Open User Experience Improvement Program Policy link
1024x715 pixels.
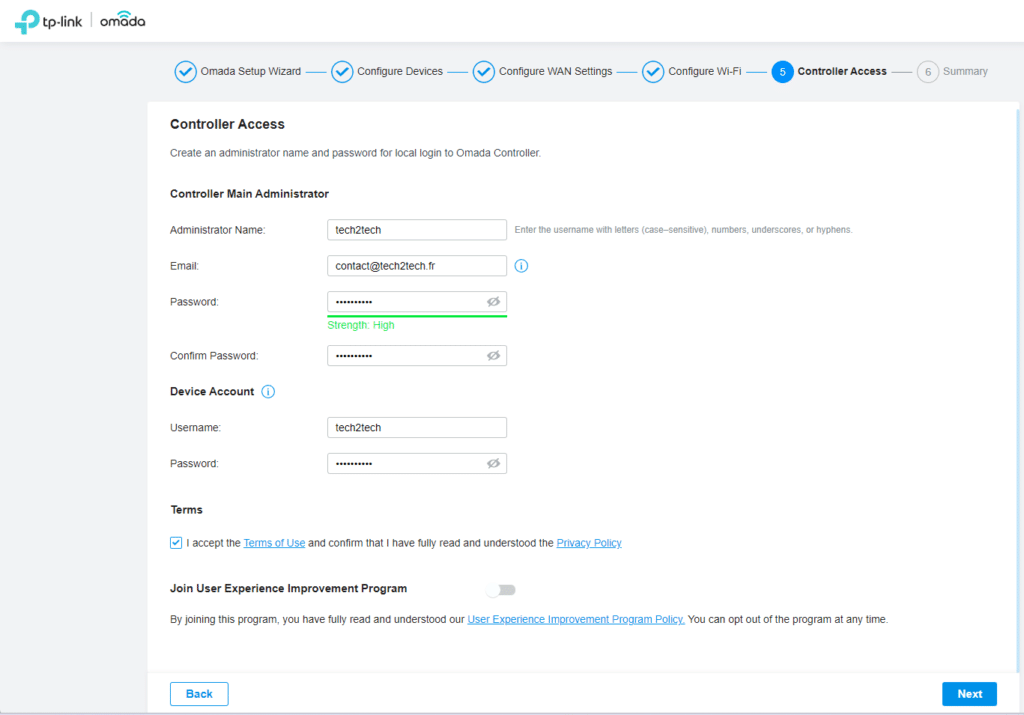pos(575,620)
